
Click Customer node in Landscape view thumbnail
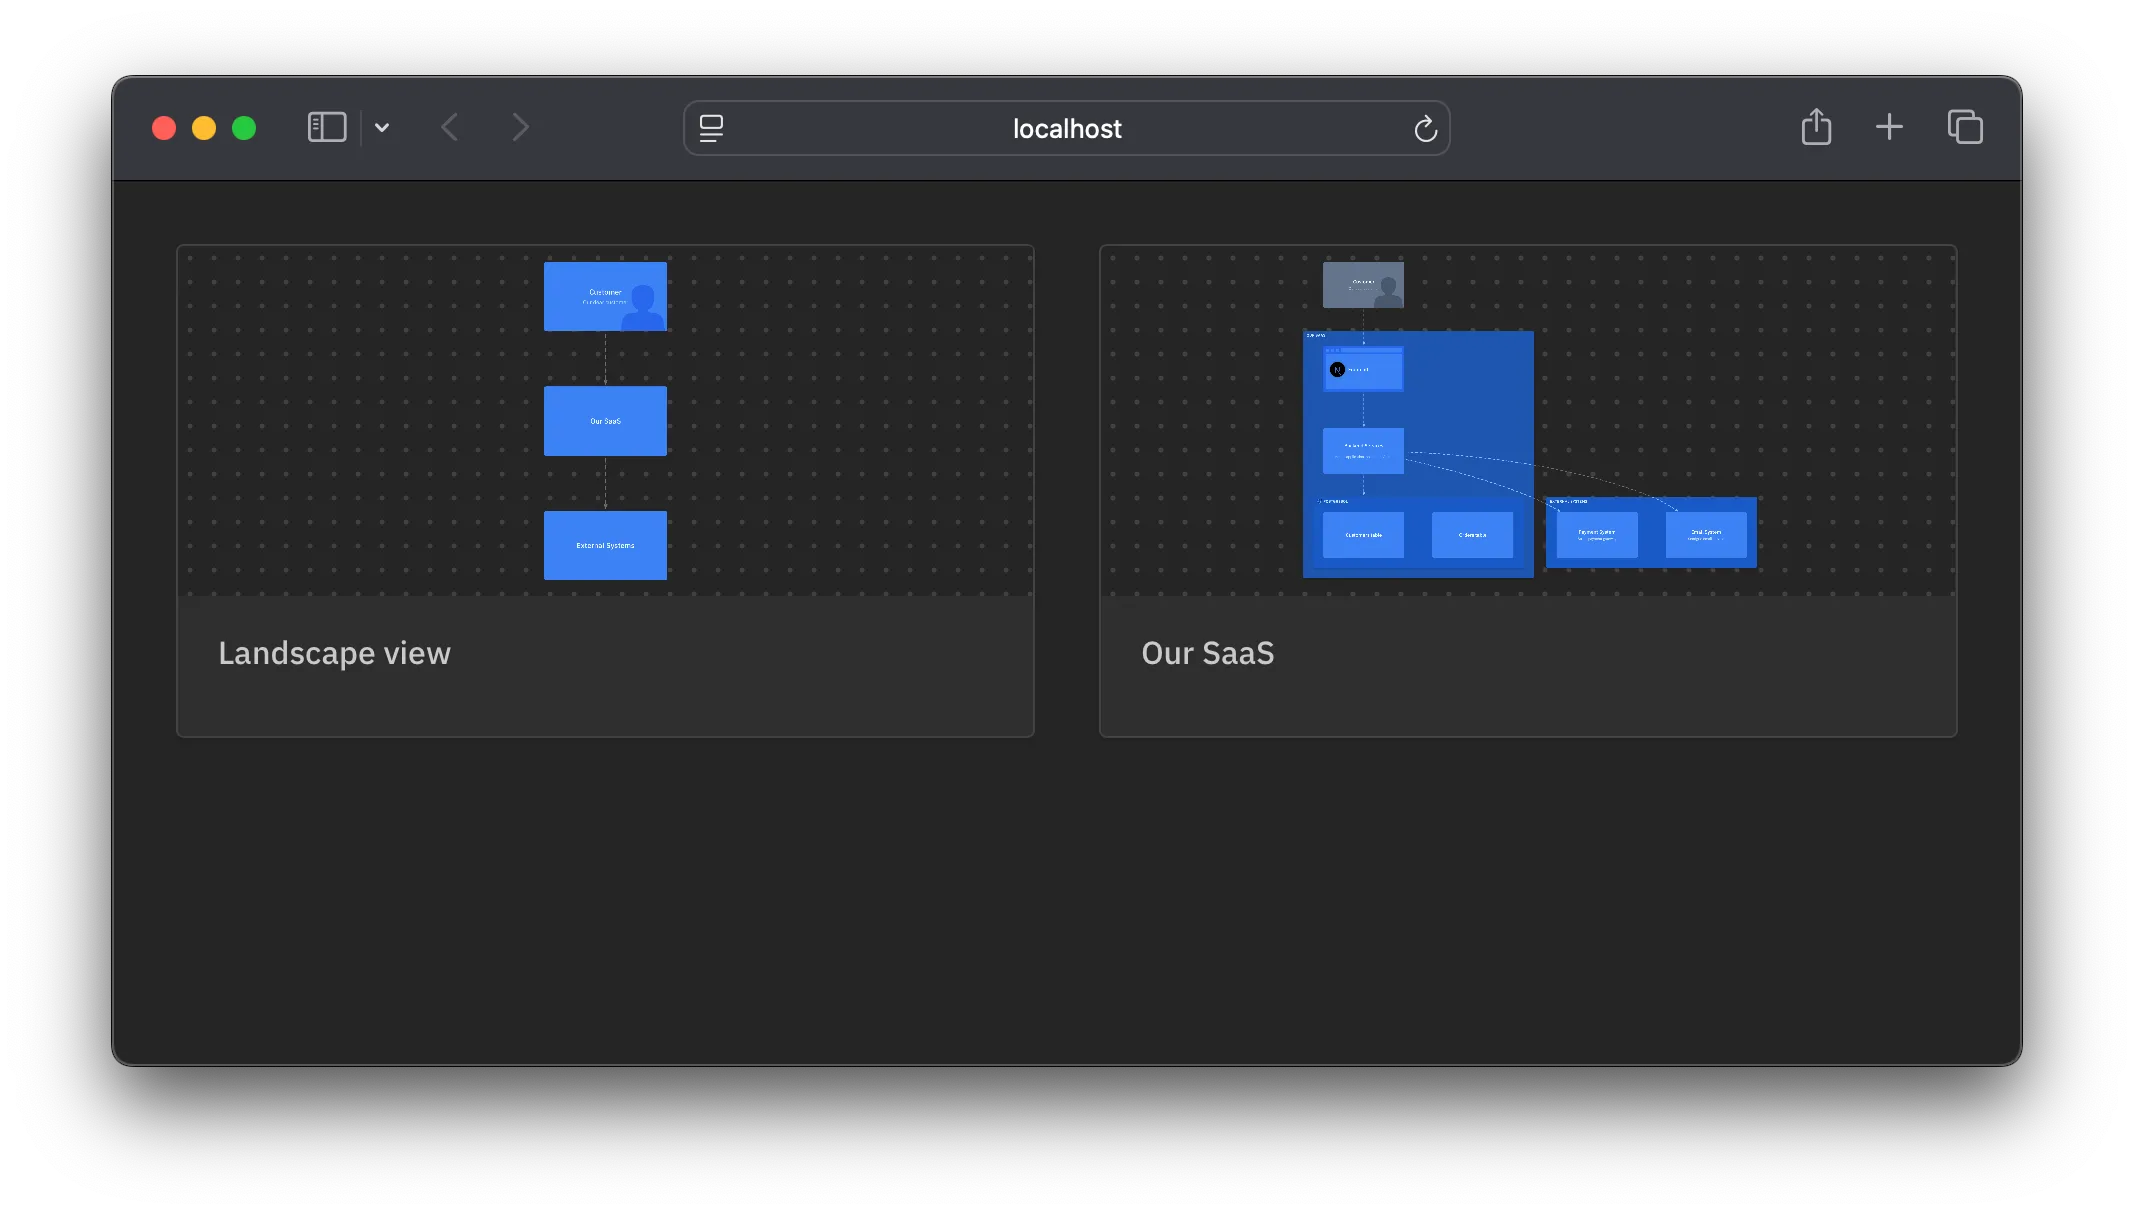pyautogui.click(x=605, y=296)
